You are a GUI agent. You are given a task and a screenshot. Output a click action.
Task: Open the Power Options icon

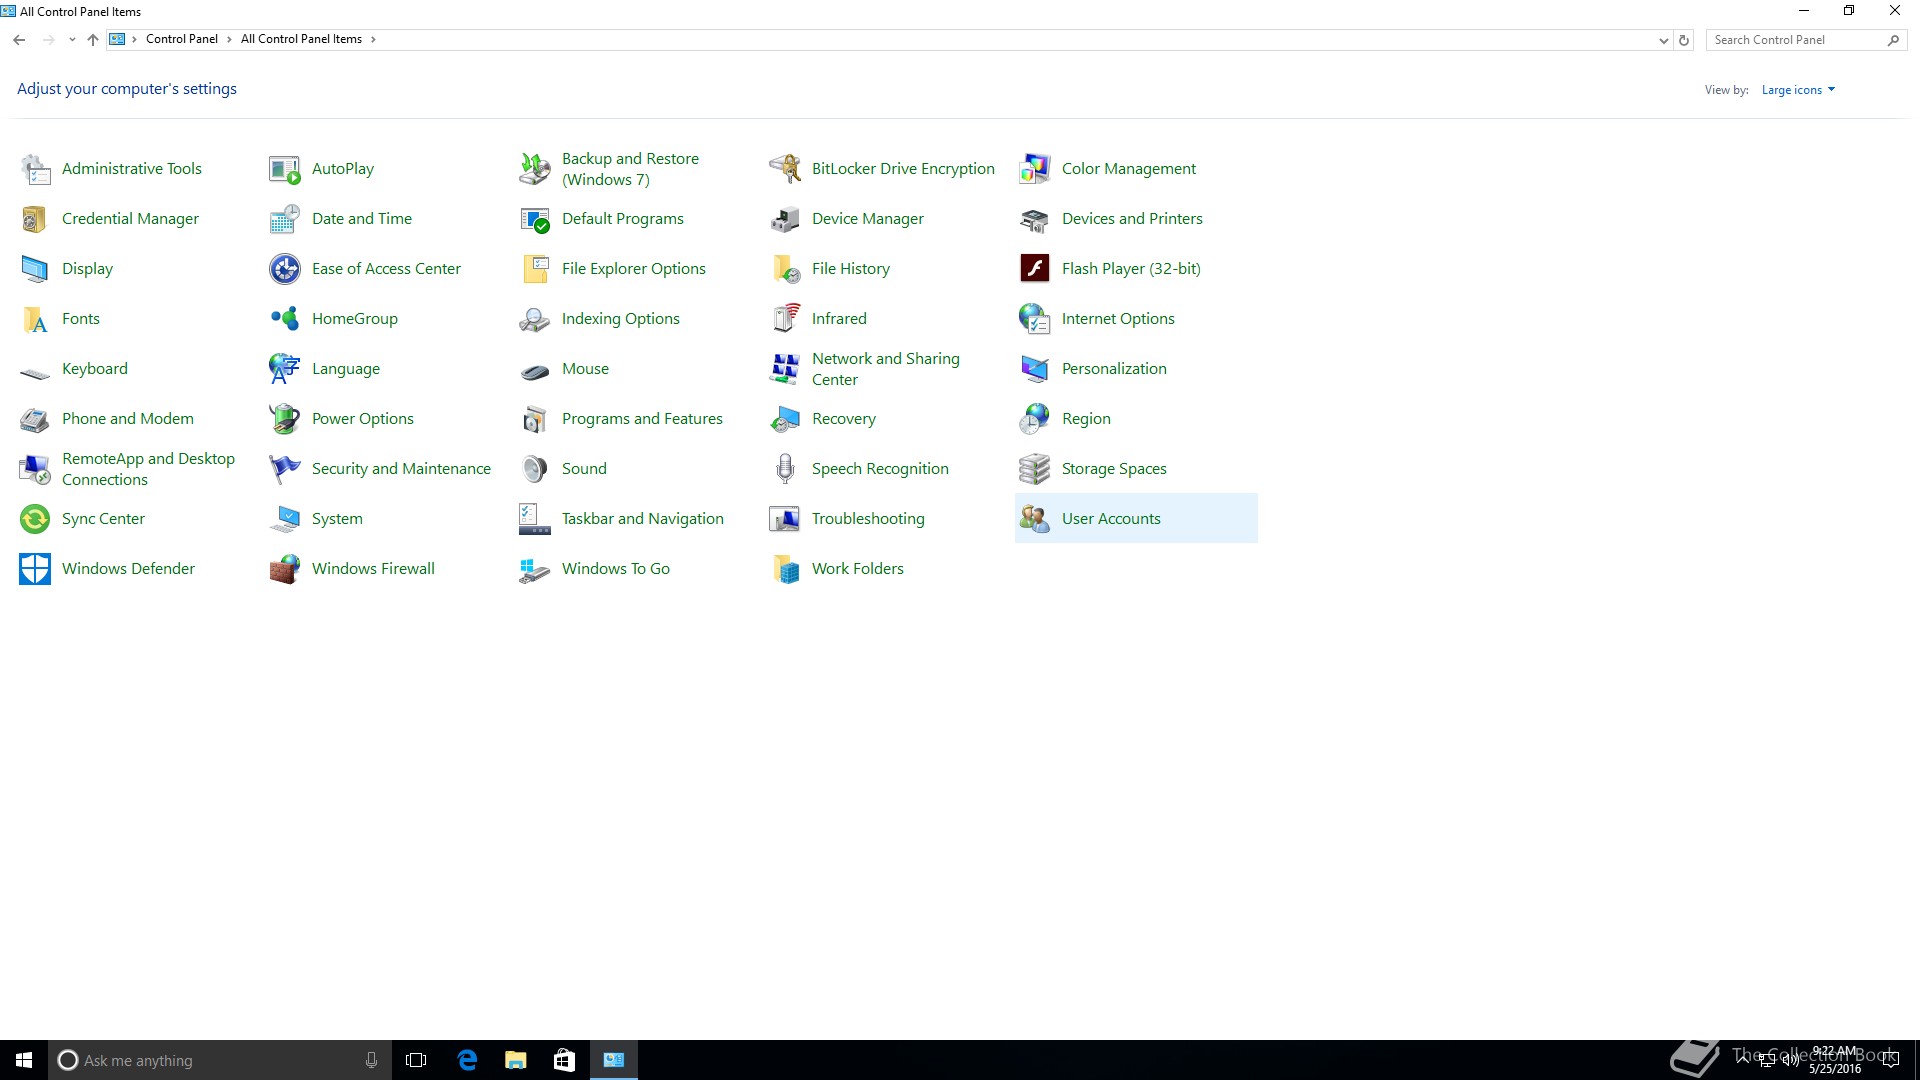coord(285,419)
